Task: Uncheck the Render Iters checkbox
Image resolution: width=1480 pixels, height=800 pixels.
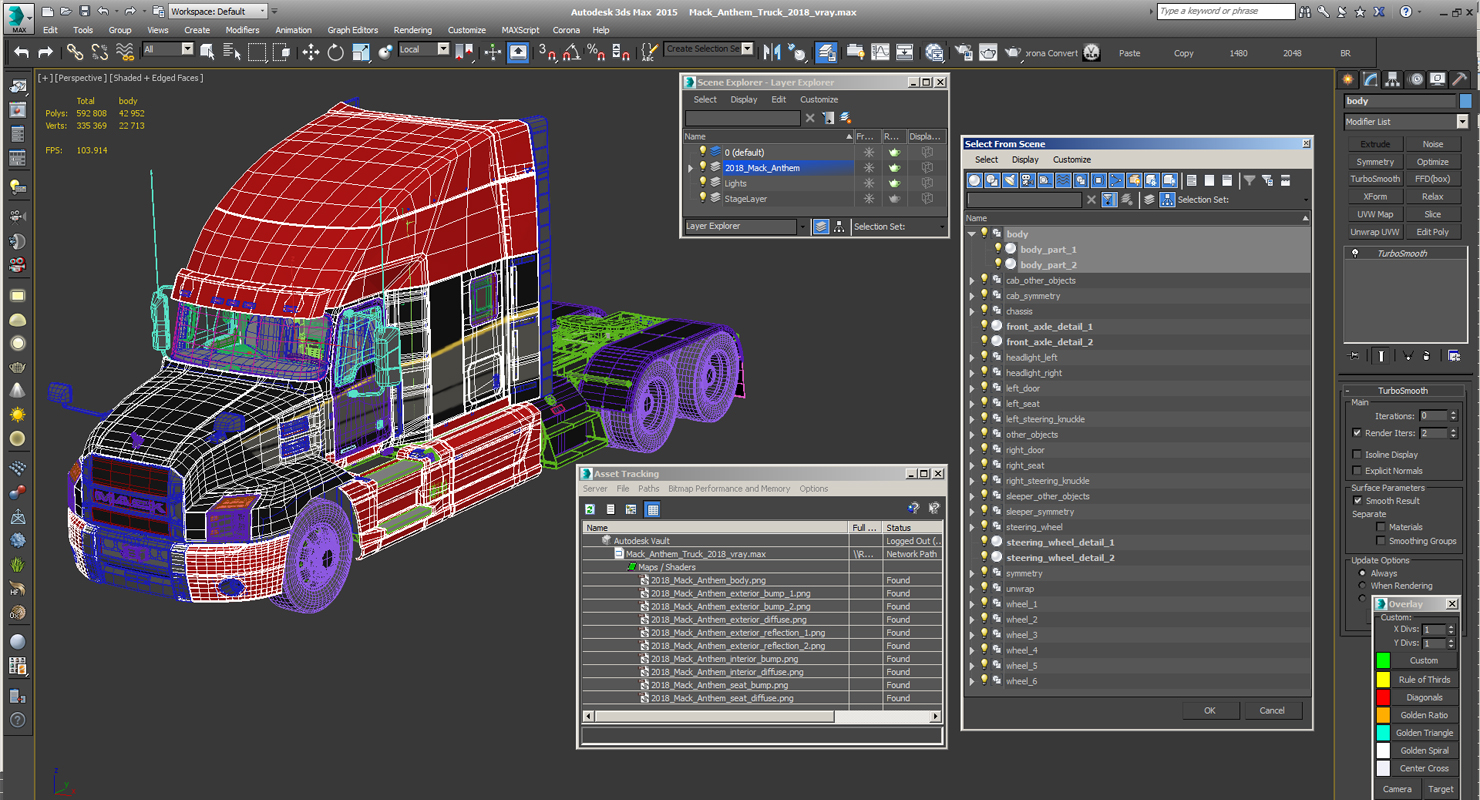Action: [1357, 433]
